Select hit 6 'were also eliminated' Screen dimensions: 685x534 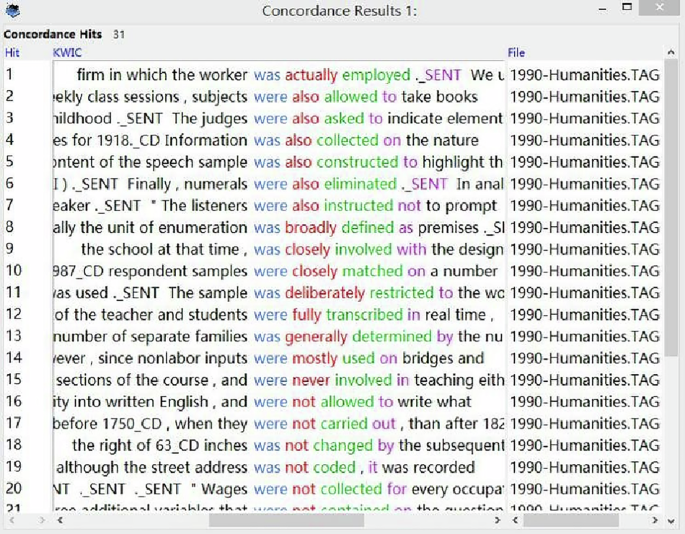(x=325, y=184)
